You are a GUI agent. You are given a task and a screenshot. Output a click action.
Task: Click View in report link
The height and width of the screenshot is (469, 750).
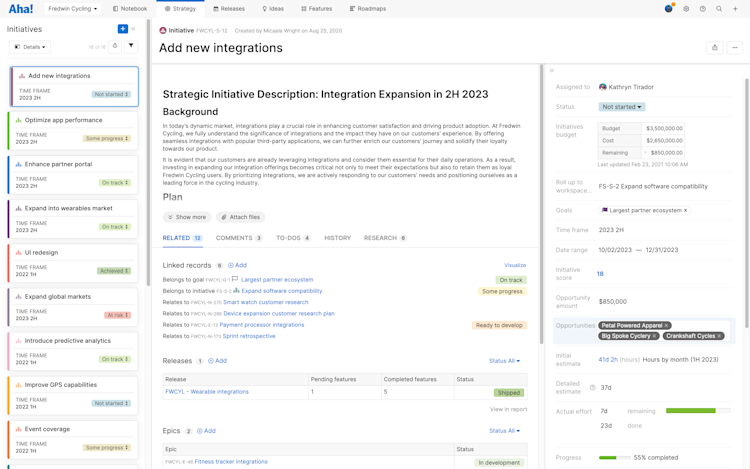click(x=508, y=409)
